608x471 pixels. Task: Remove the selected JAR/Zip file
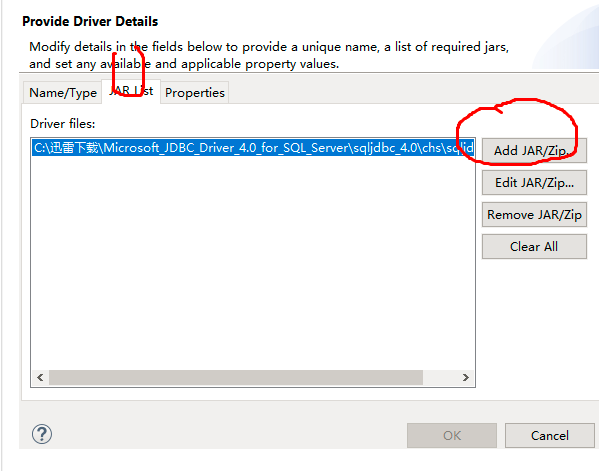pyautogui.click(x=534, y=215)
